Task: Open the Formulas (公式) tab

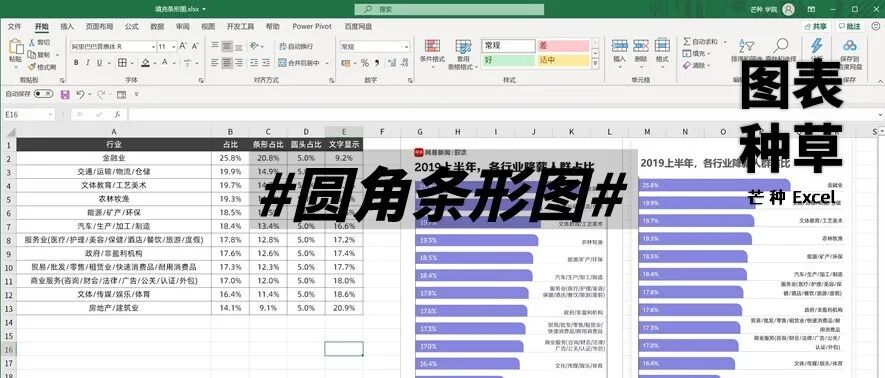Action: tap(132, 27)
